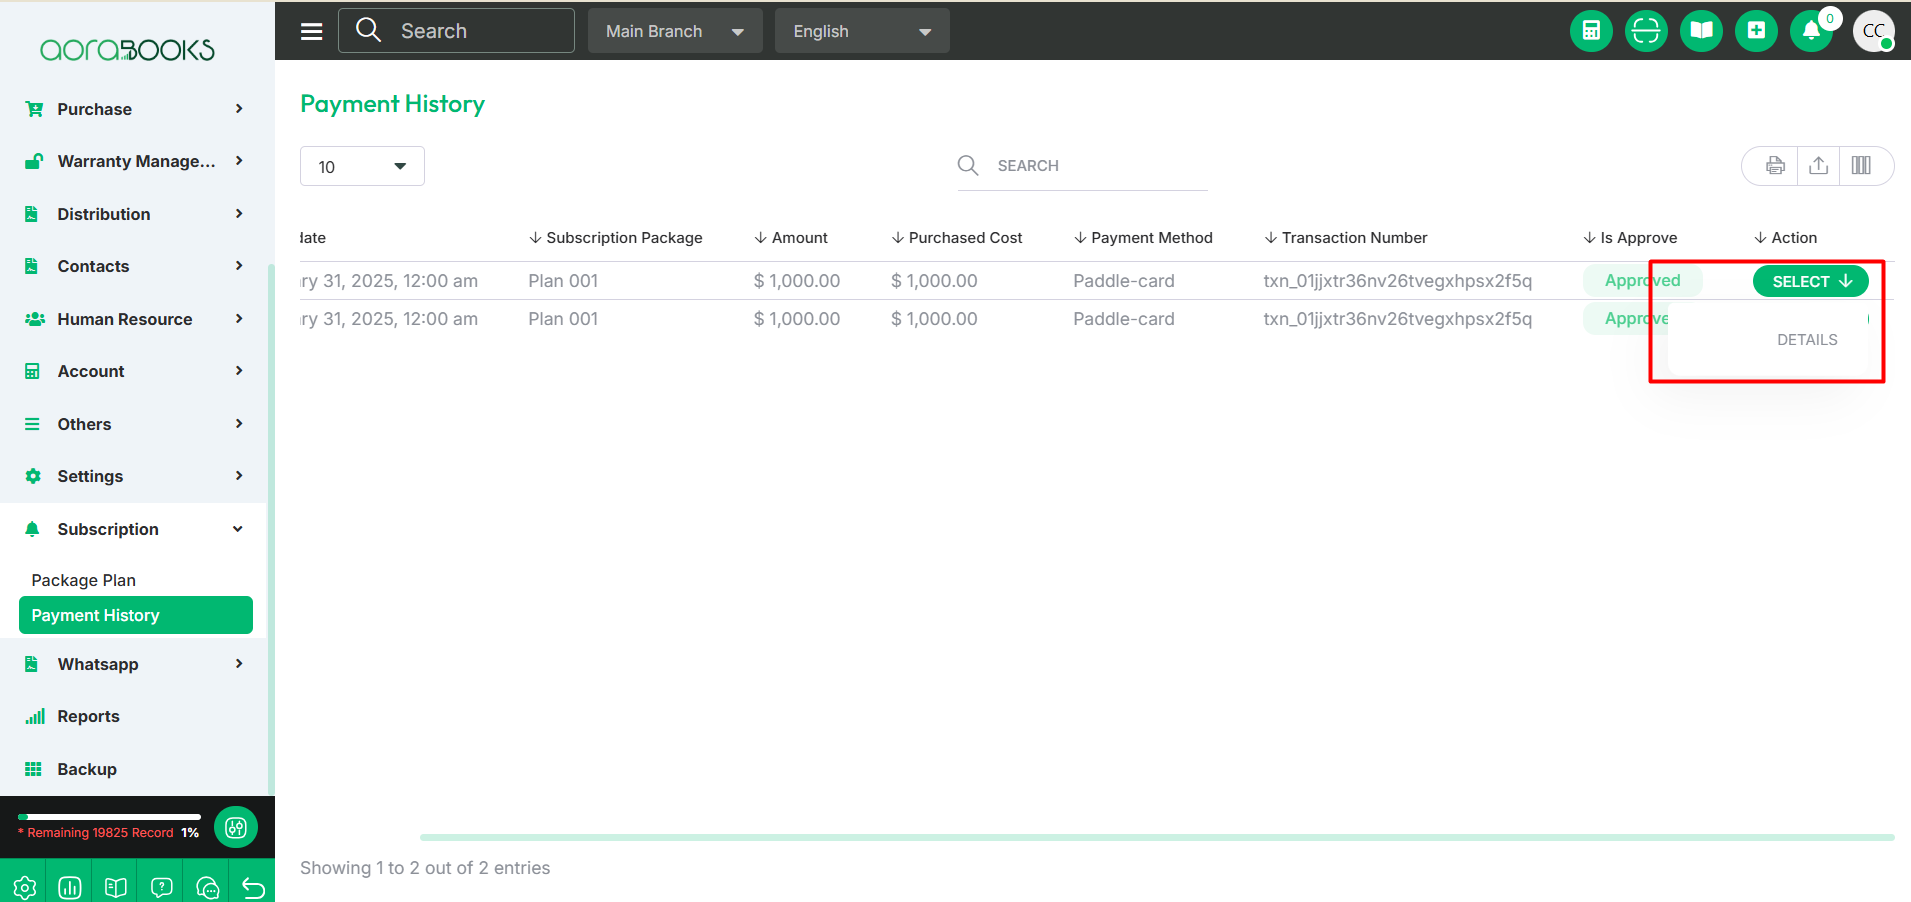
Task: Open the SELECT action dropdown in first row
Action: click(x=1811, y=282)
